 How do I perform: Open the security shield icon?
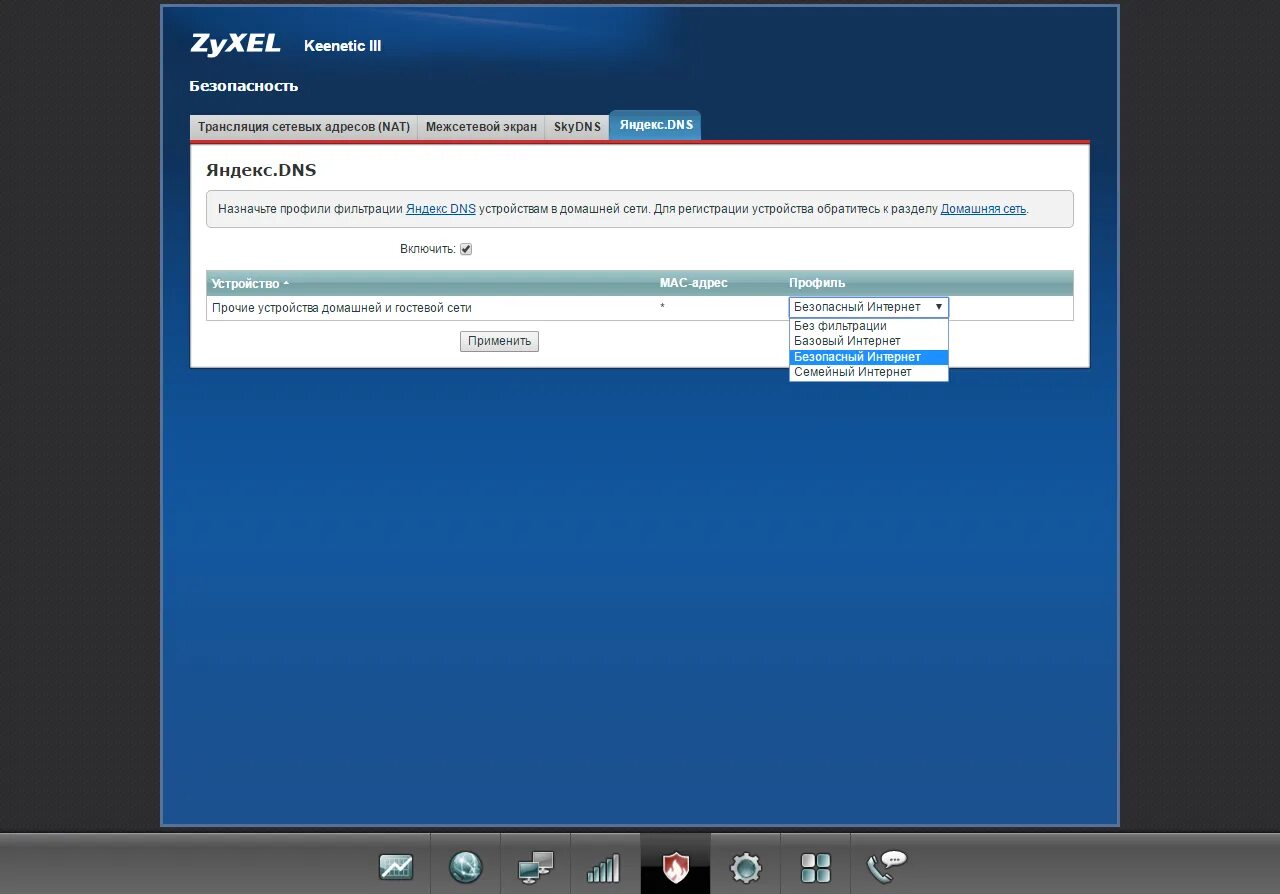click(x=676, y=866)
